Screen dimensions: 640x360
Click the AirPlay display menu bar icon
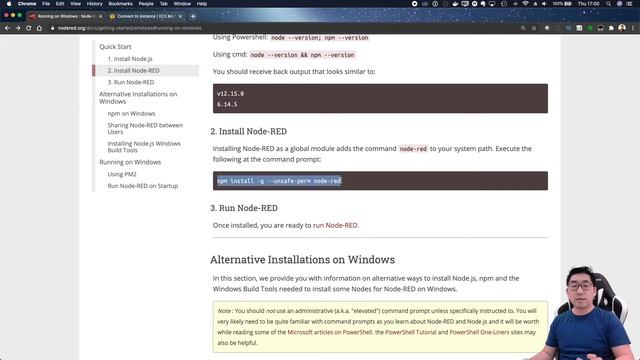pyautogui.click(x=492, y=4)
